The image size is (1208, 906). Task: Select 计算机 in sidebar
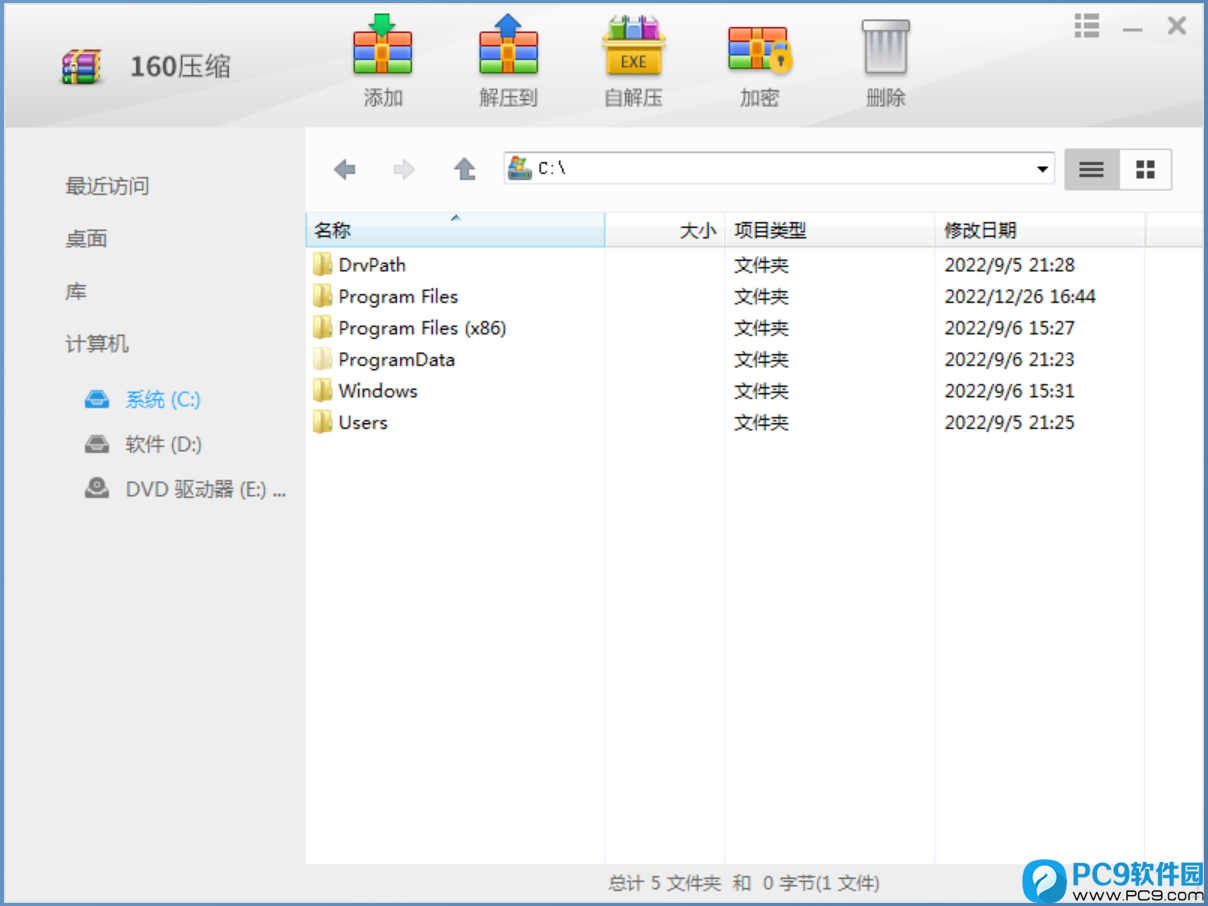[x=97, y=344]
